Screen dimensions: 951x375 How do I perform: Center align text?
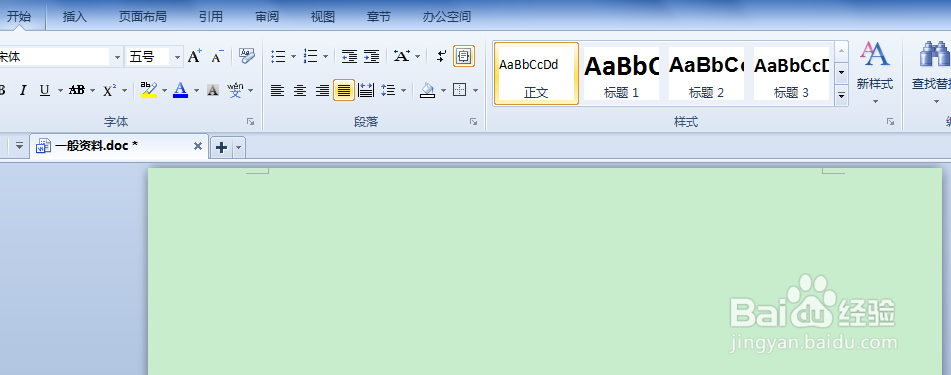300,90
